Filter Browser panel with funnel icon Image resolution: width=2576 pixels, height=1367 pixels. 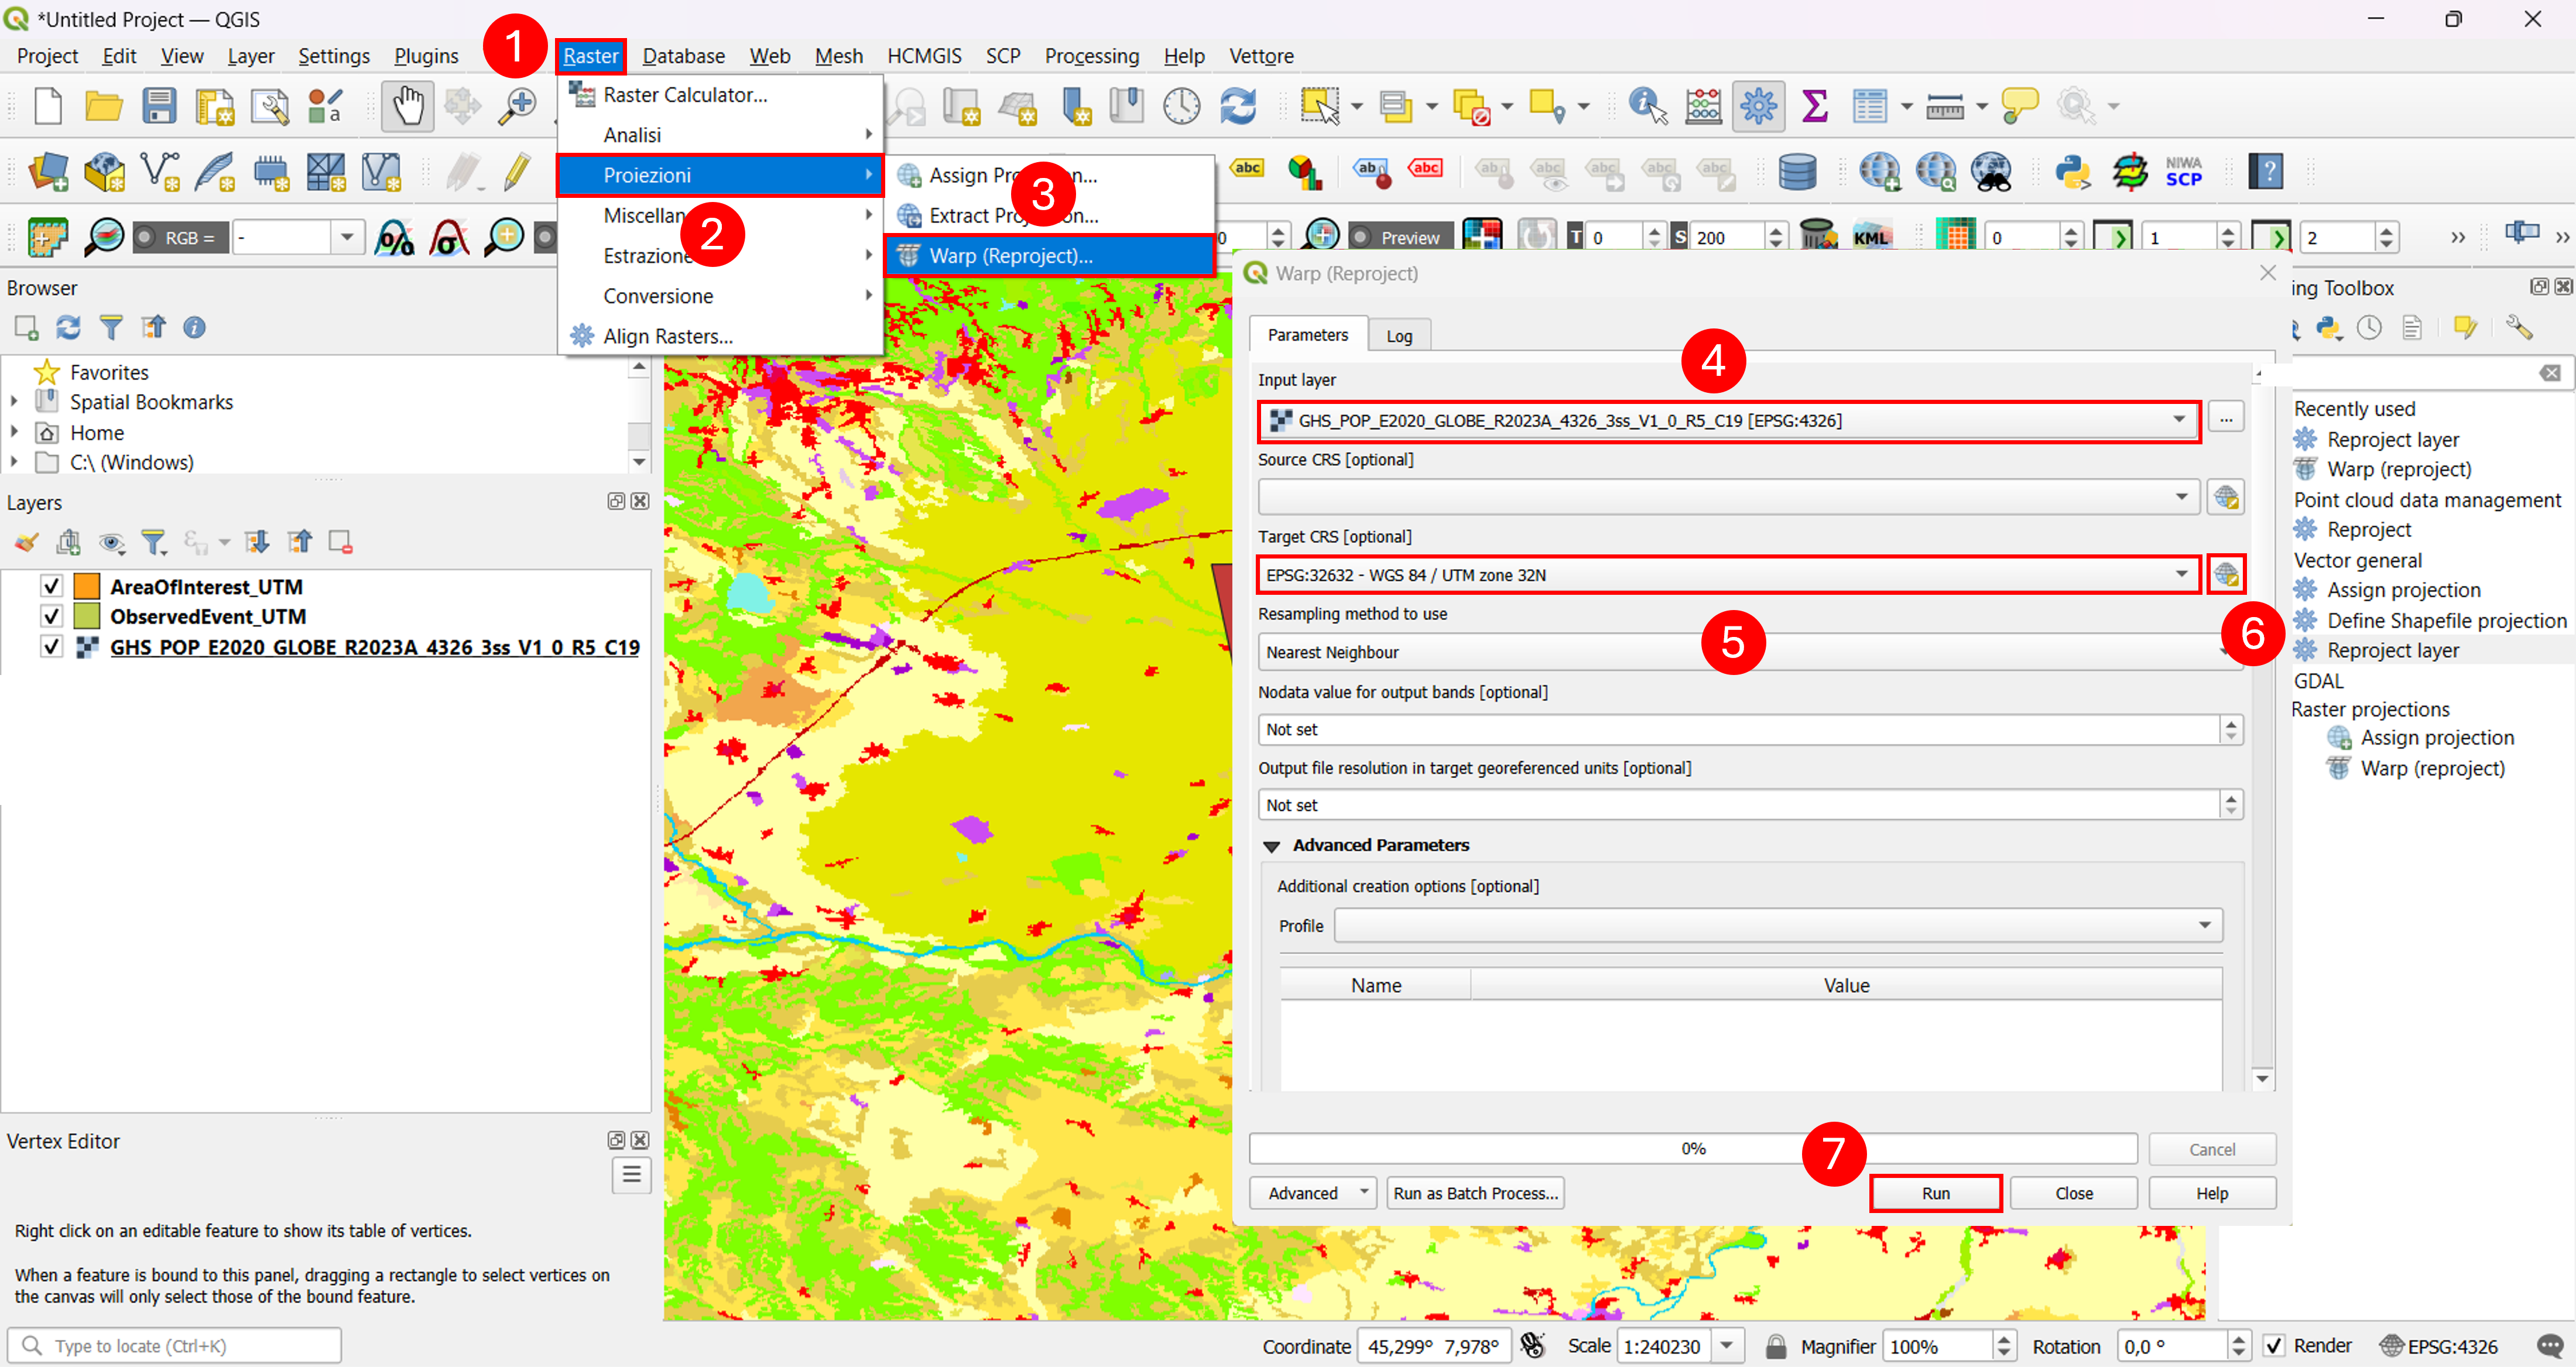point(111,327)
